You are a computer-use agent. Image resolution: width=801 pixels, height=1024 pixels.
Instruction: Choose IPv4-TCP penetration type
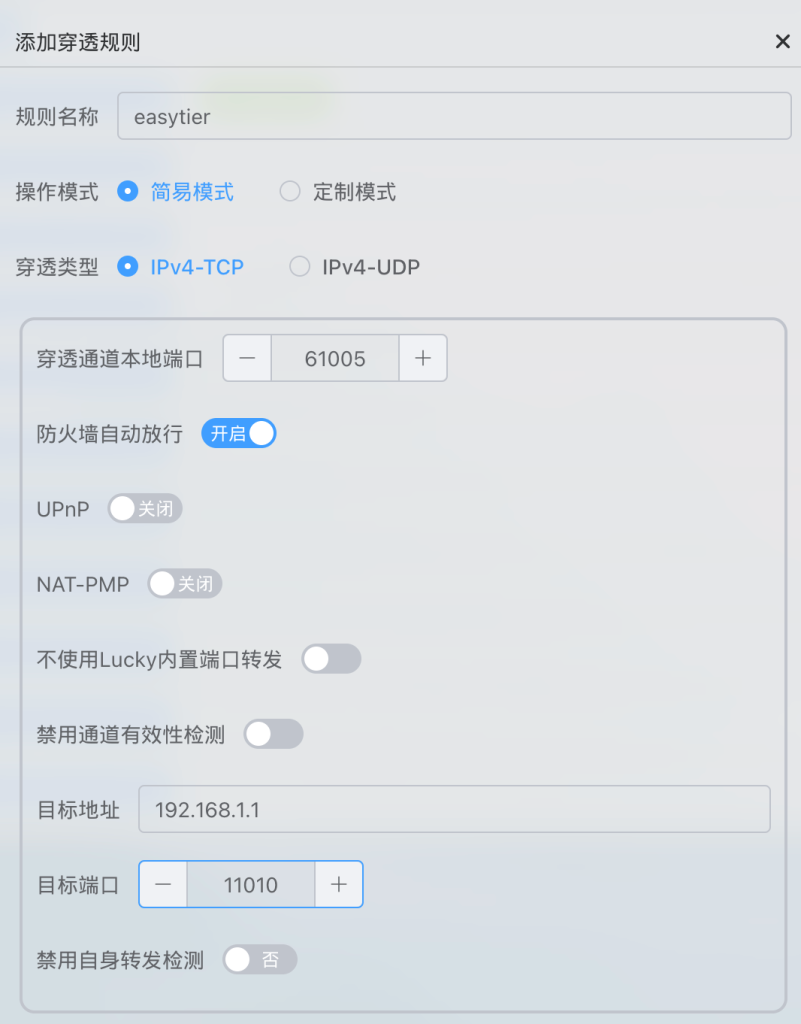(127, 267)
